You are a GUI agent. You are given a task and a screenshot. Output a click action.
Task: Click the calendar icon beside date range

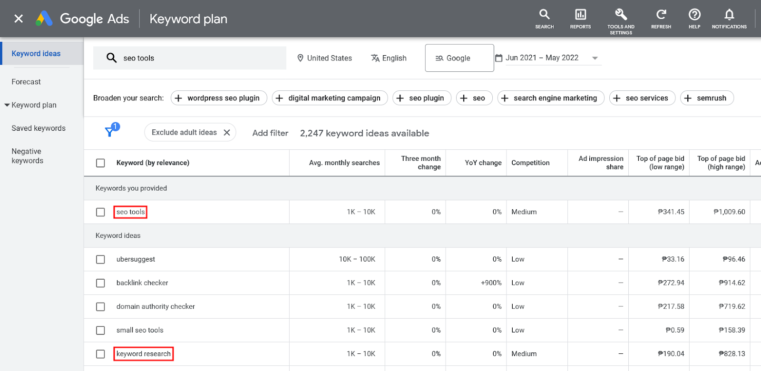(498, 58)
